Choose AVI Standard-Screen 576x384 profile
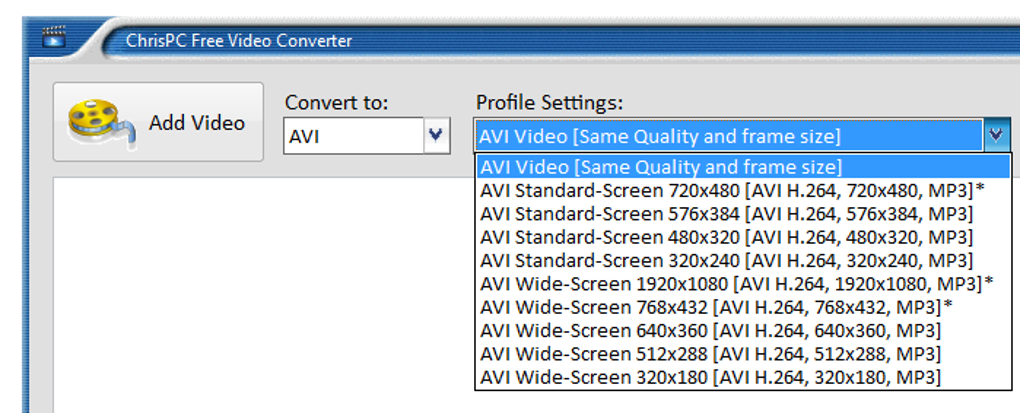 726,213
